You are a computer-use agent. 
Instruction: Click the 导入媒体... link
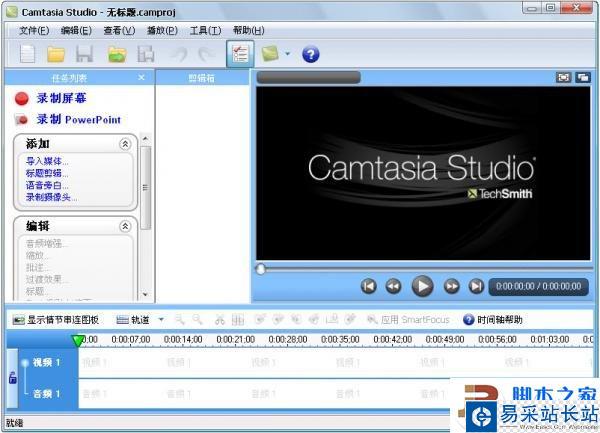47,161
